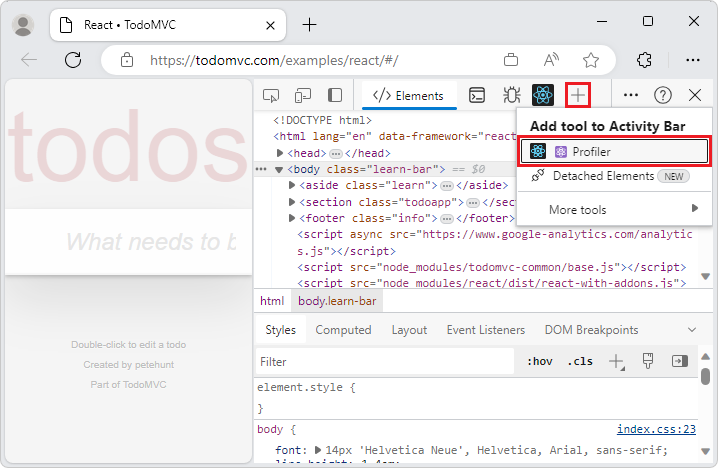Toggle rendering emulations brush icon
Image resolution: width=718 pixels, height=468 pixels.
coord(647,361)
